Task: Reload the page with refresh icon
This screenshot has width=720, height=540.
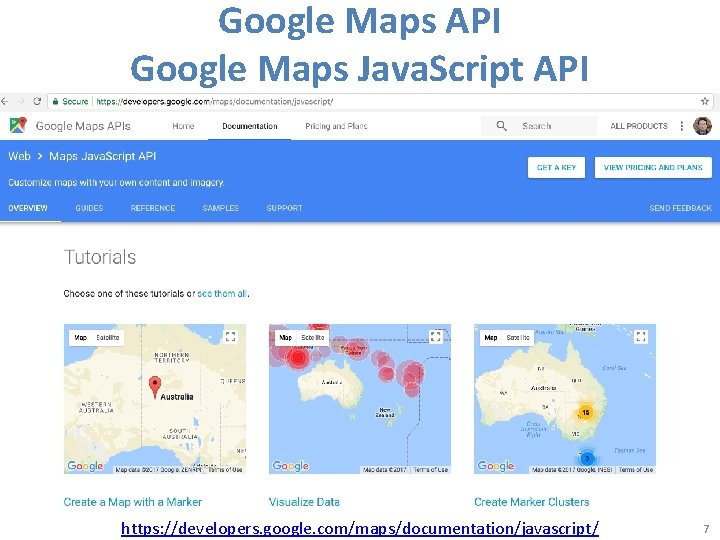Action: [x=37, y=101]
